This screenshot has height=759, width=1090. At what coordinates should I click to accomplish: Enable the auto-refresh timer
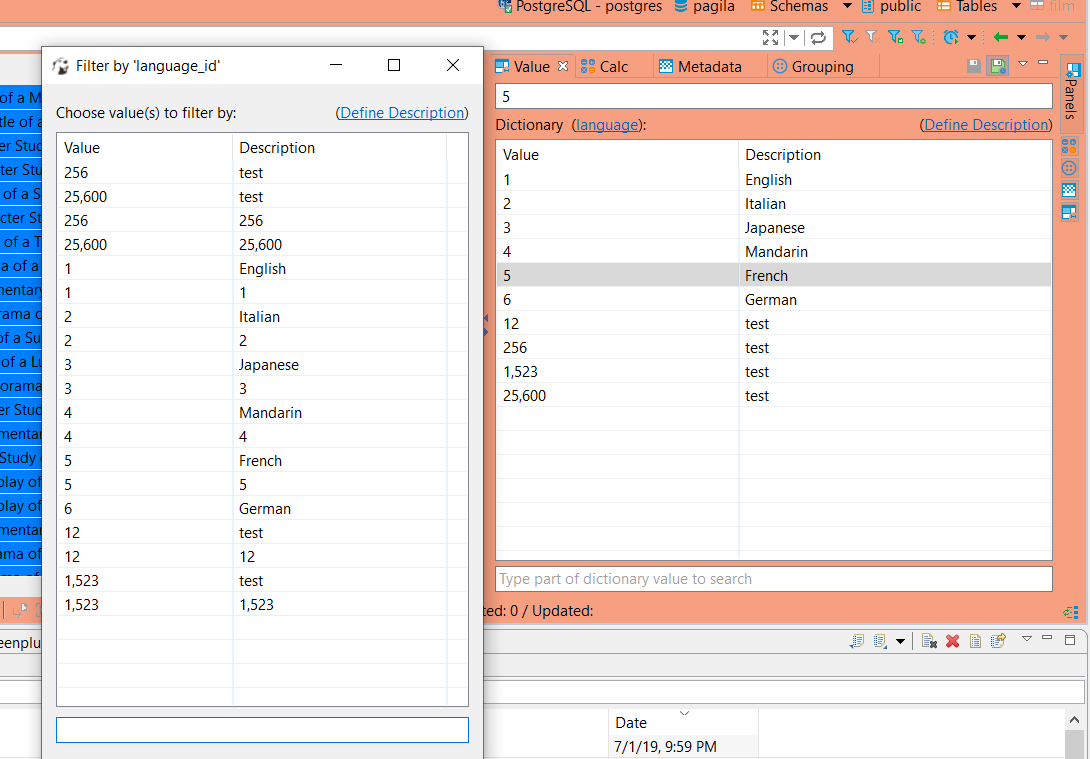tap(949, 37)
